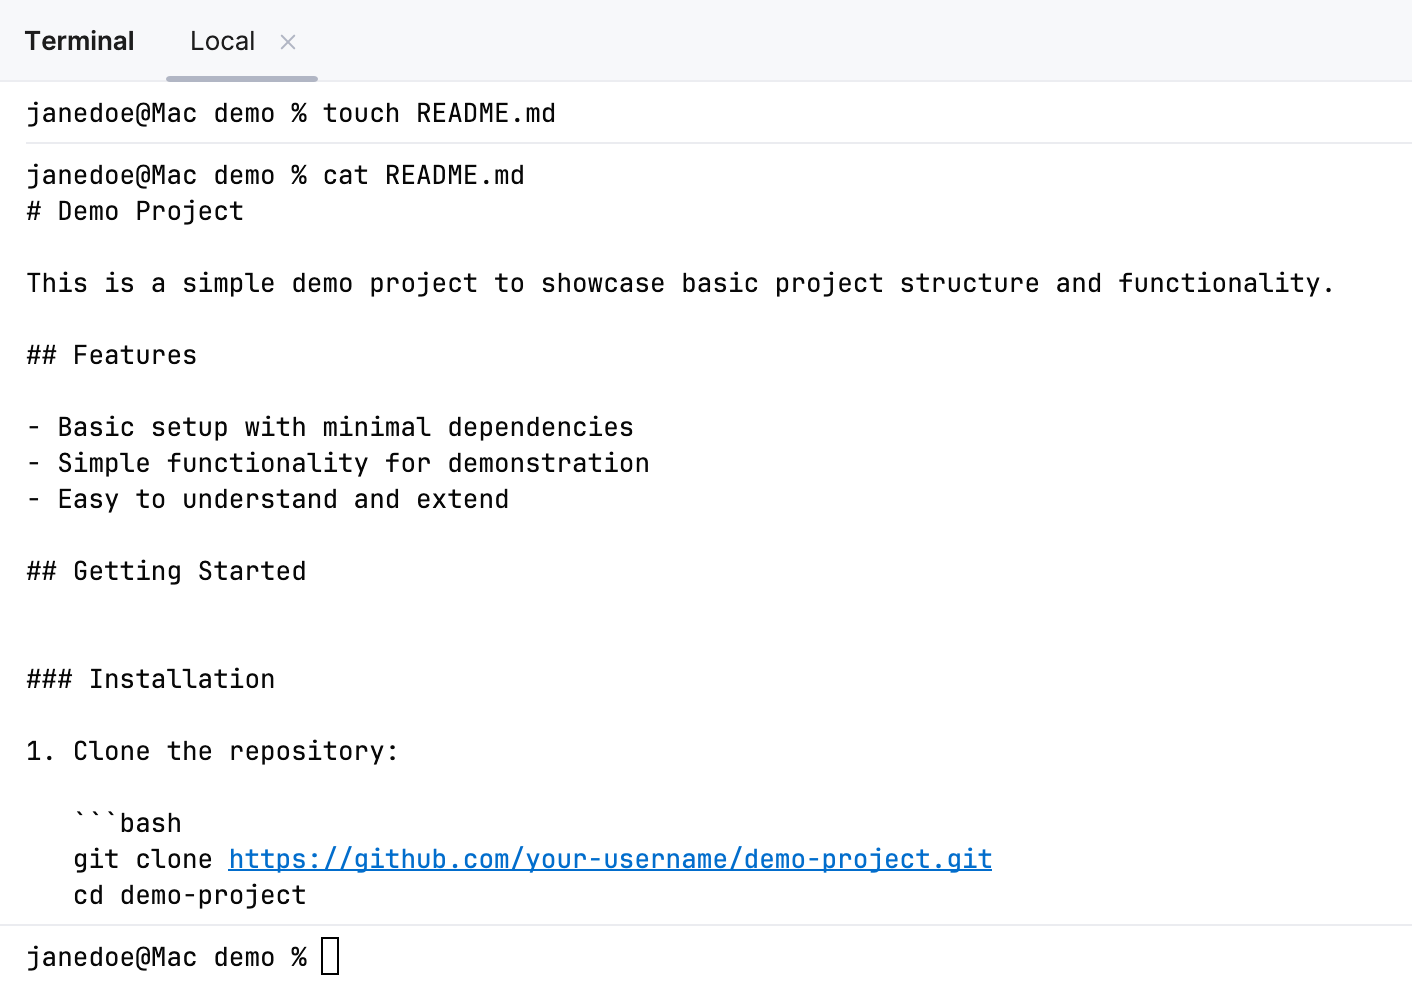Click the bash code fence marker
Image resolution: width=1412 pixels, height=1000 pixels.
click(128, 822)
